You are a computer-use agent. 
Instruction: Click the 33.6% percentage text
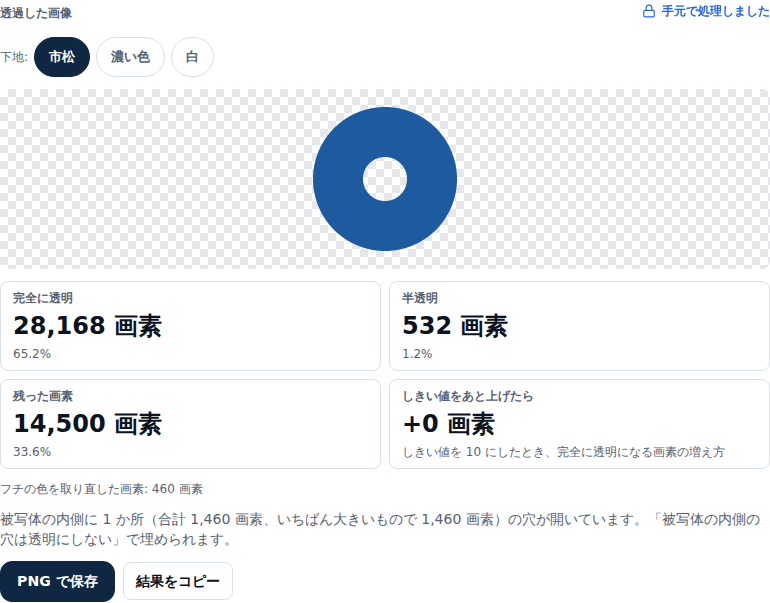32,451
